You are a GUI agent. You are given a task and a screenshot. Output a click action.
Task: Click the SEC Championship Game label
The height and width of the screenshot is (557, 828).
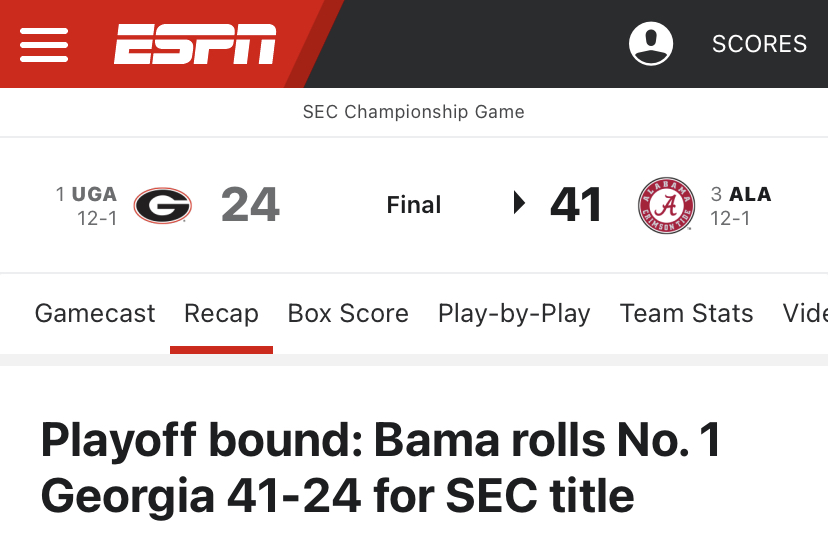click(x=413, y=112)
